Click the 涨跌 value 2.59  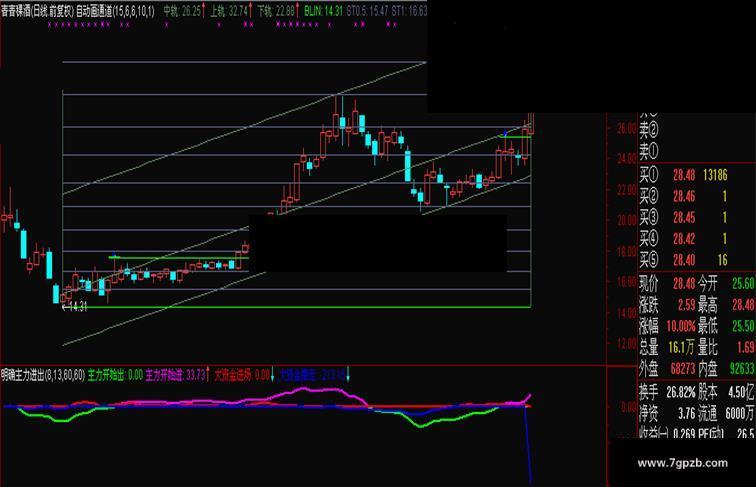point(687,305)
